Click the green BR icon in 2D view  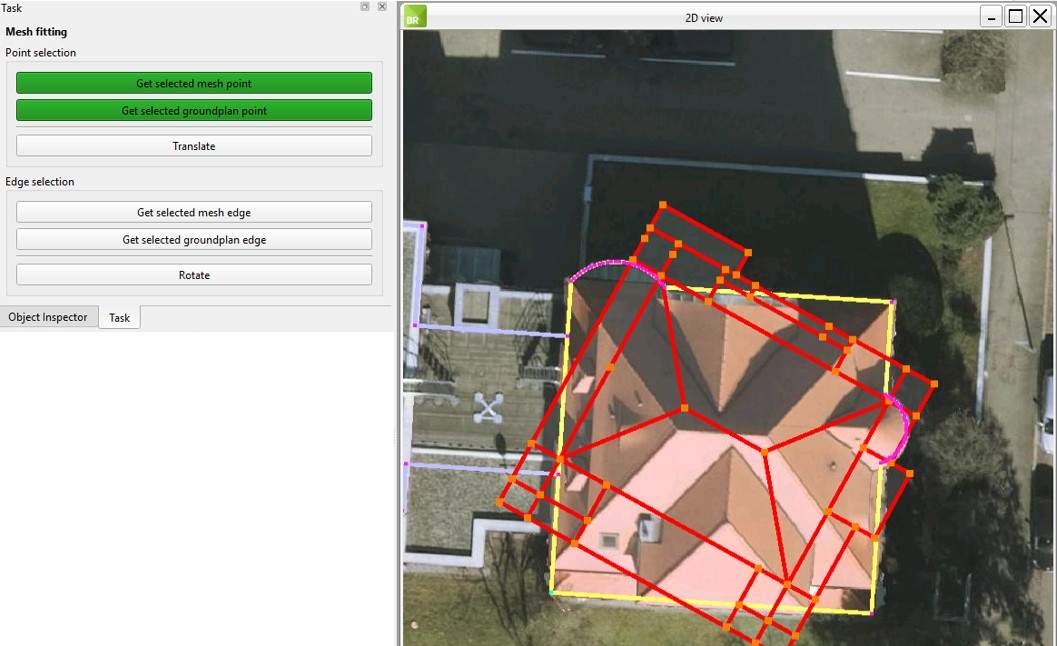[415, 17]
